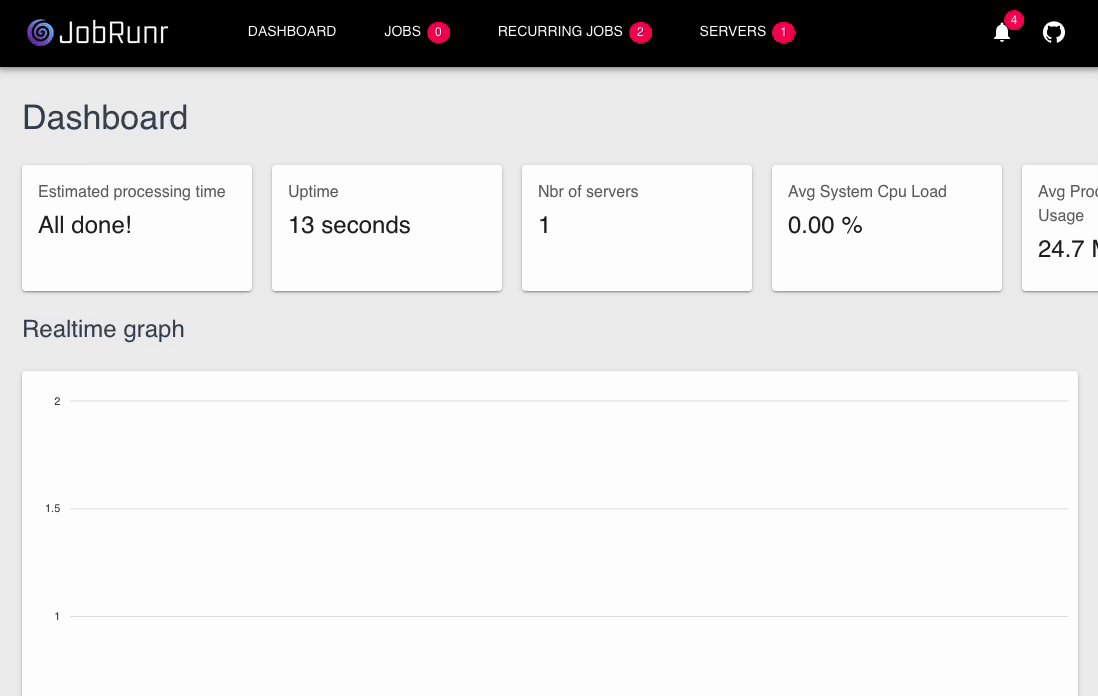Click the graph y-axis label 1.5
Image resolution: width=1098 pixels, height=696 pixels.
53,508
